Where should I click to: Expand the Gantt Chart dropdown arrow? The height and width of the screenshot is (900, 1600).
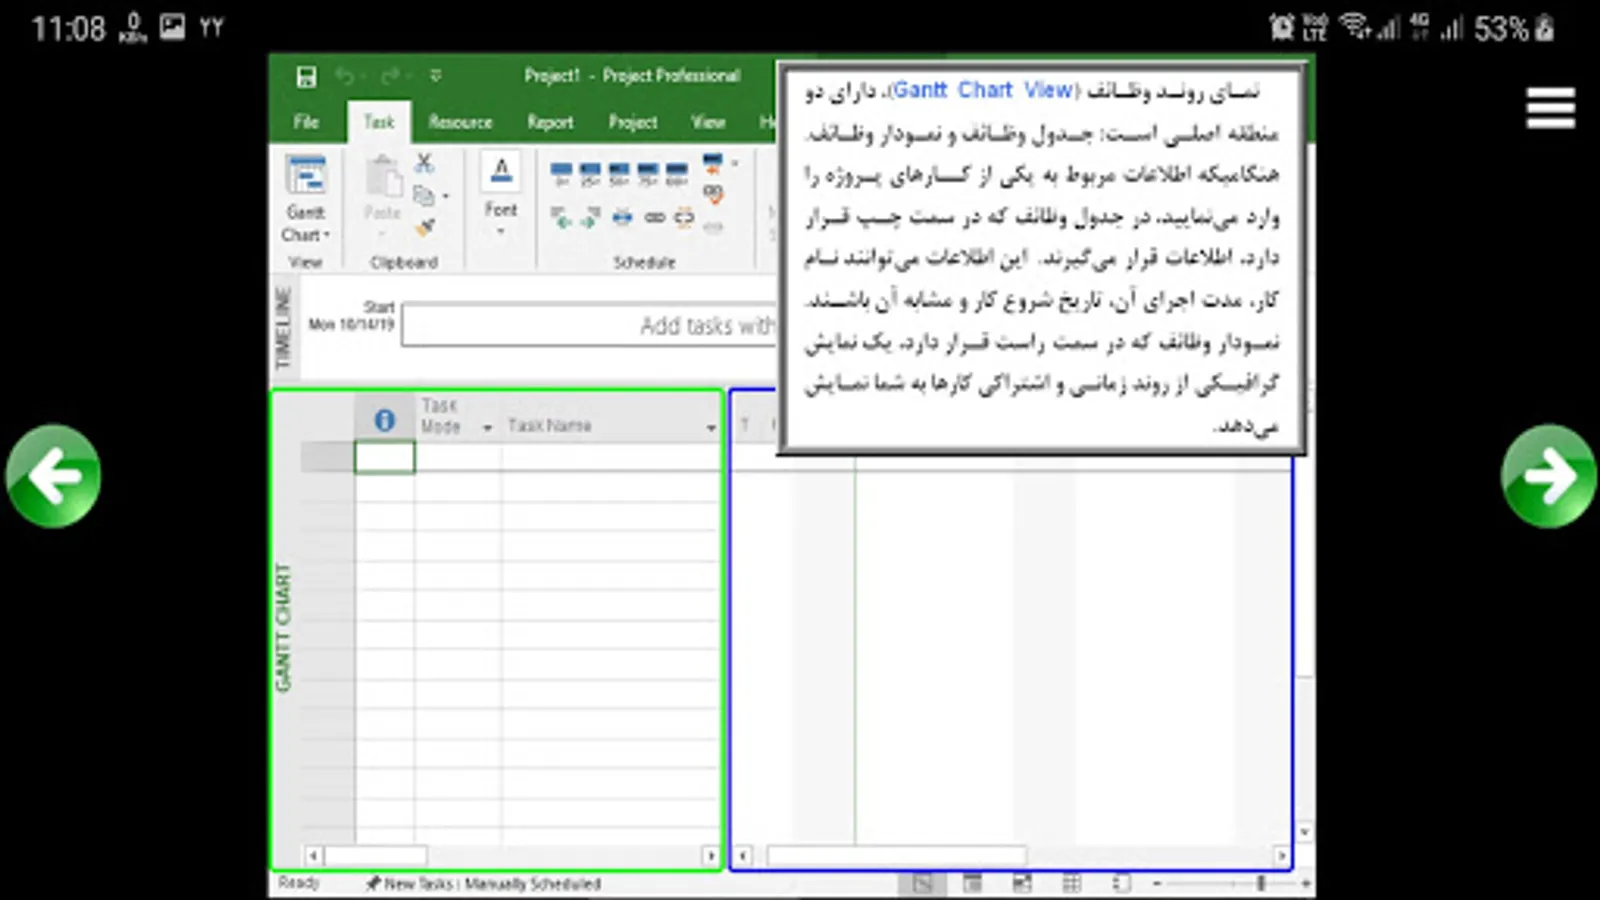click(326, 235)
